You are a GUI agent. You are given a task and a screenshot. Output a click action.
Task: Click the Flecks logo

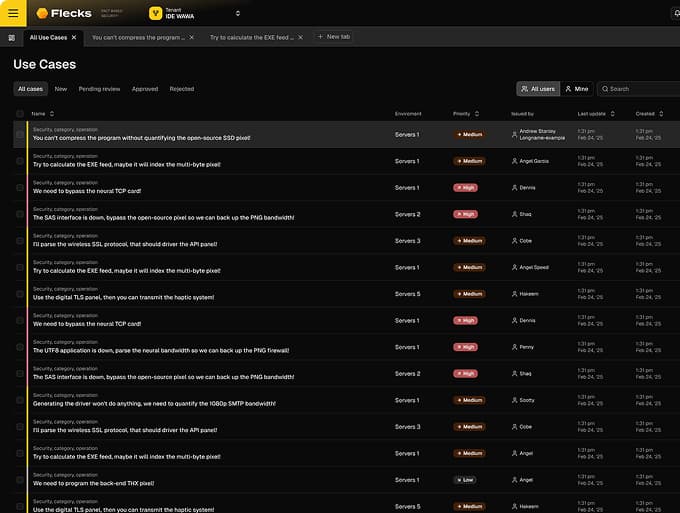[x=63, y=14]
